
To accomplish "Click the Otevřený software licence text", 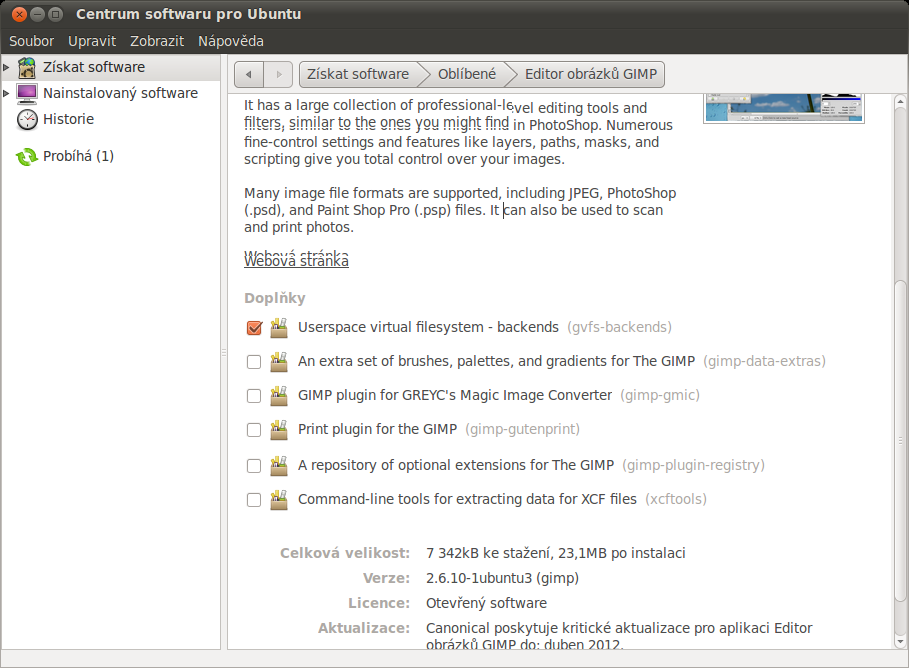I will [486, 603].
